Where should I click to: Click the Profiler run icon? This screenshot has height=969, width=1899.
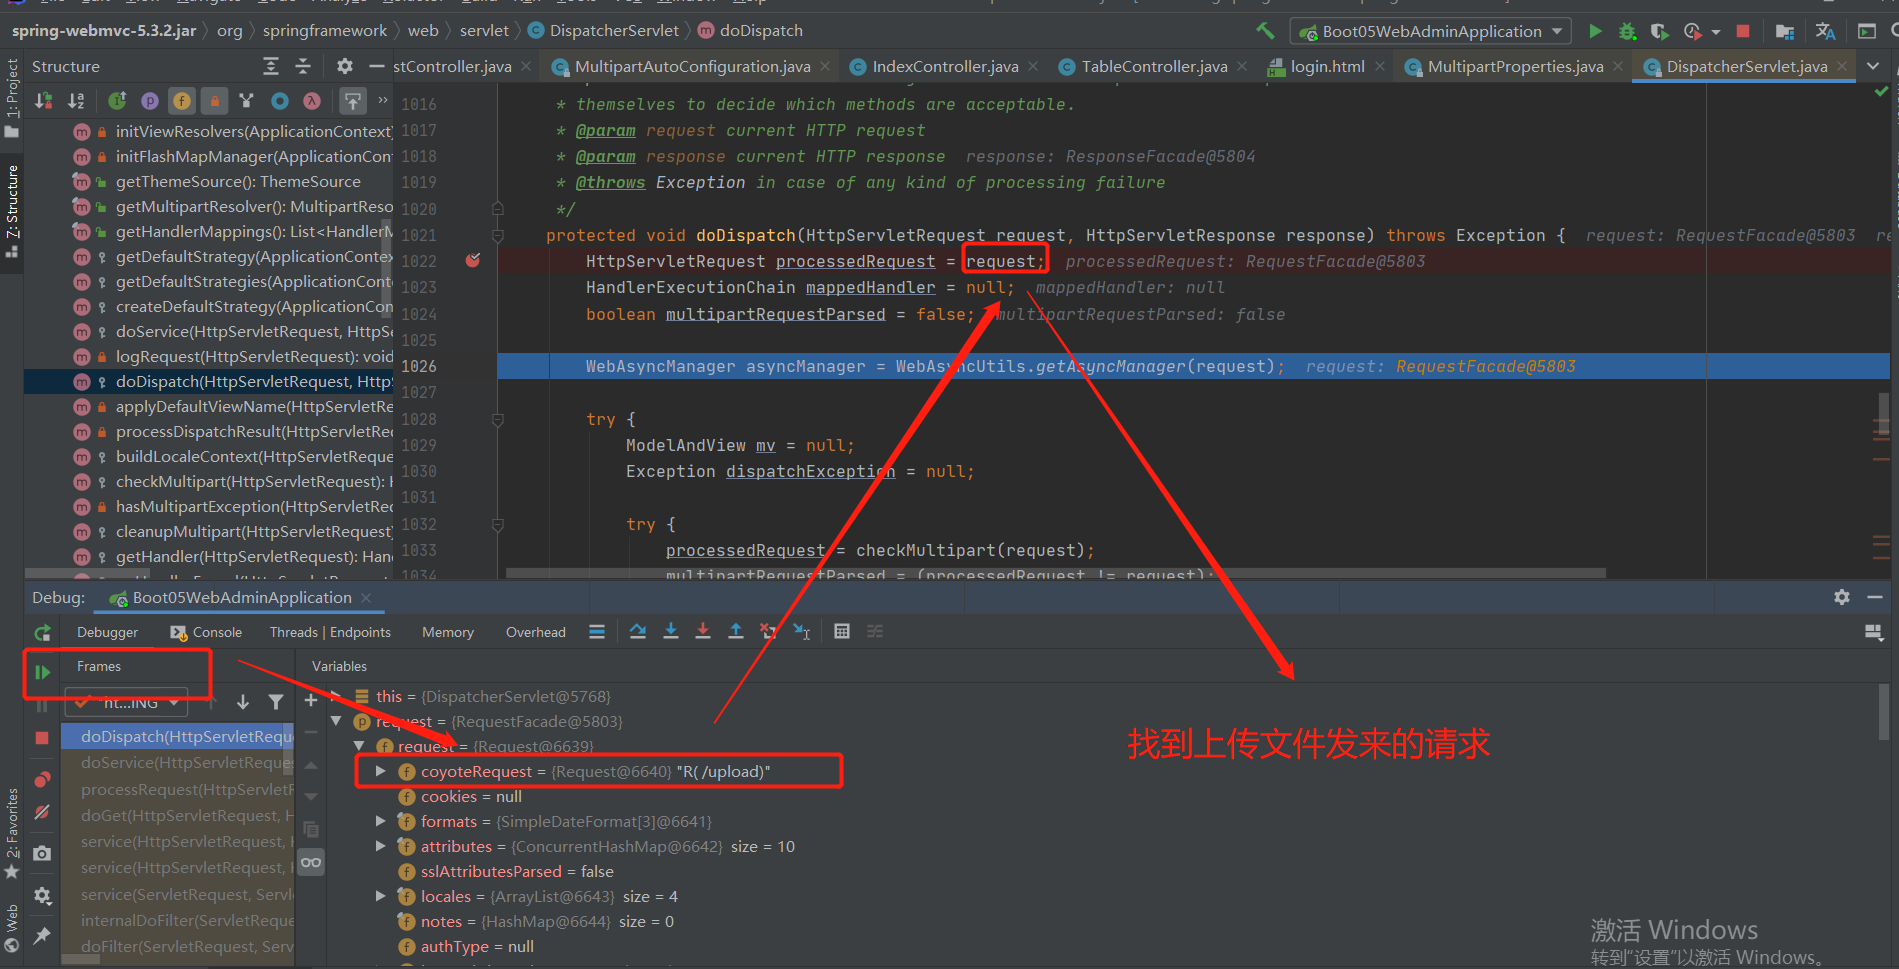click(x=1692, y=31)
